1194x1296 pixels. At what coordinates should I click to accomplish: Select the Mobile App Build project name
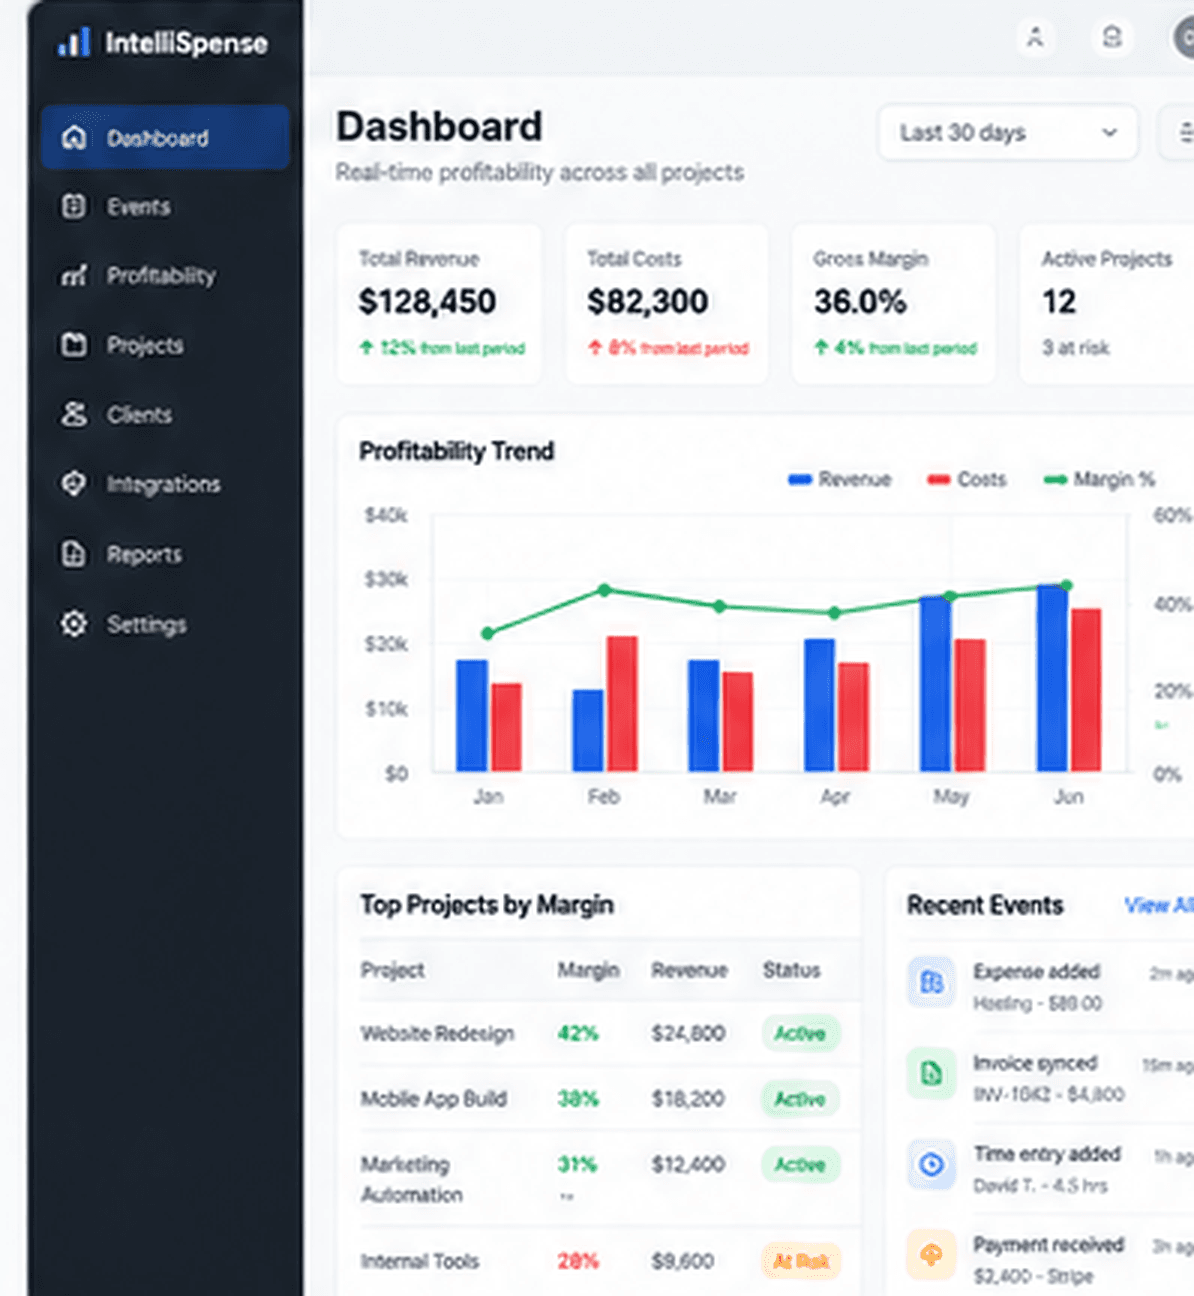tap(434, 1098)
